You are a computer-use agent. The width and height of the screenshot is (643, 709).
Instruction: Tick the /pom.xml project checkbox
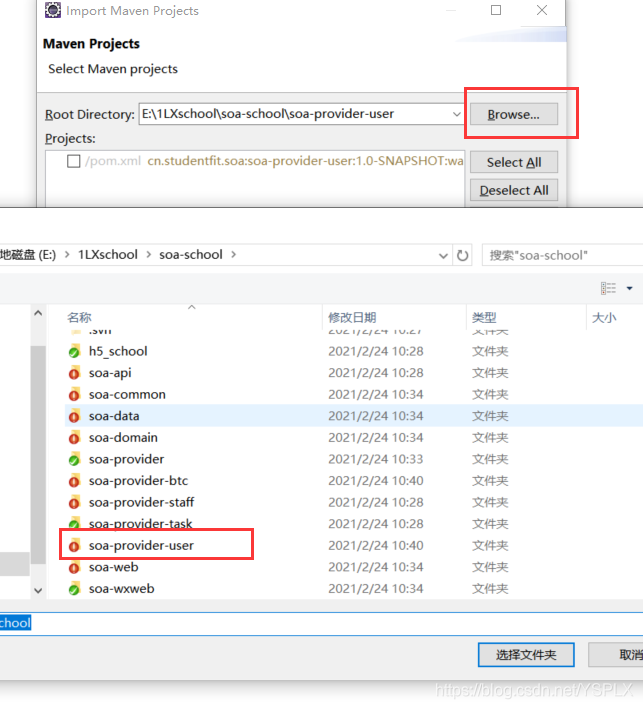click(73, 161)
